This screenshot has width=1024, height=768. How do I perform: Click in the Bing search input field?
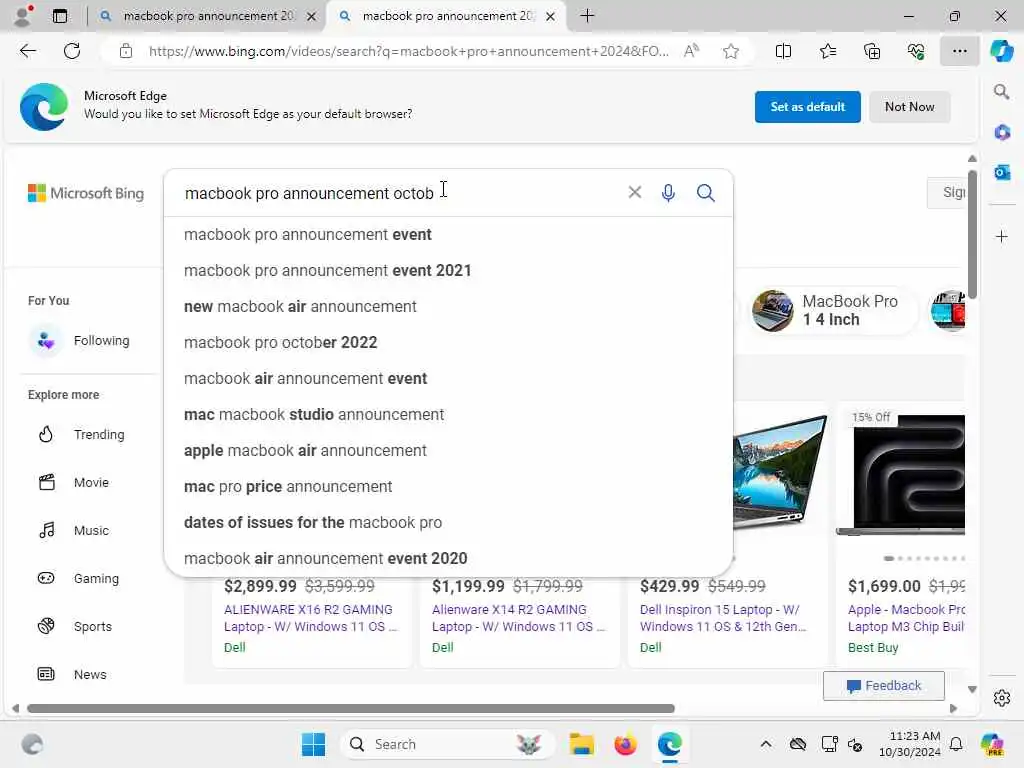[x=398, y=193]
